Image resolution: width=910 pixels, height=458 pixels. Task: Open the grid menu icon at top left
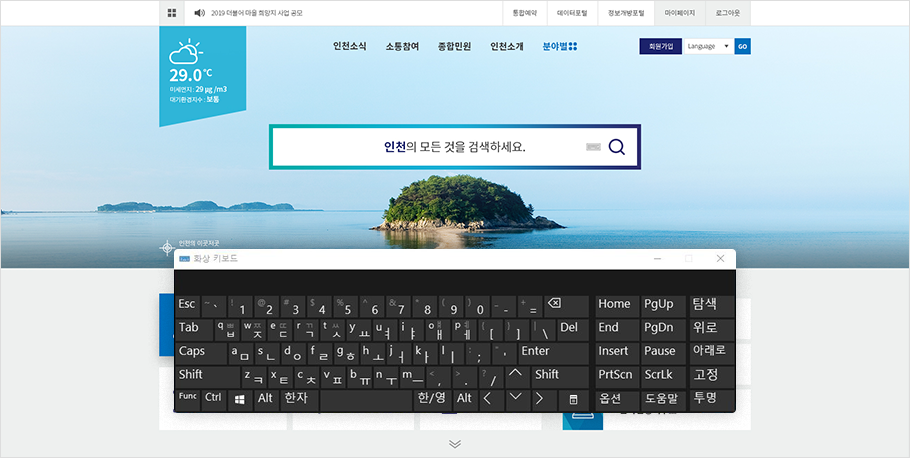[x=172, y=13]
